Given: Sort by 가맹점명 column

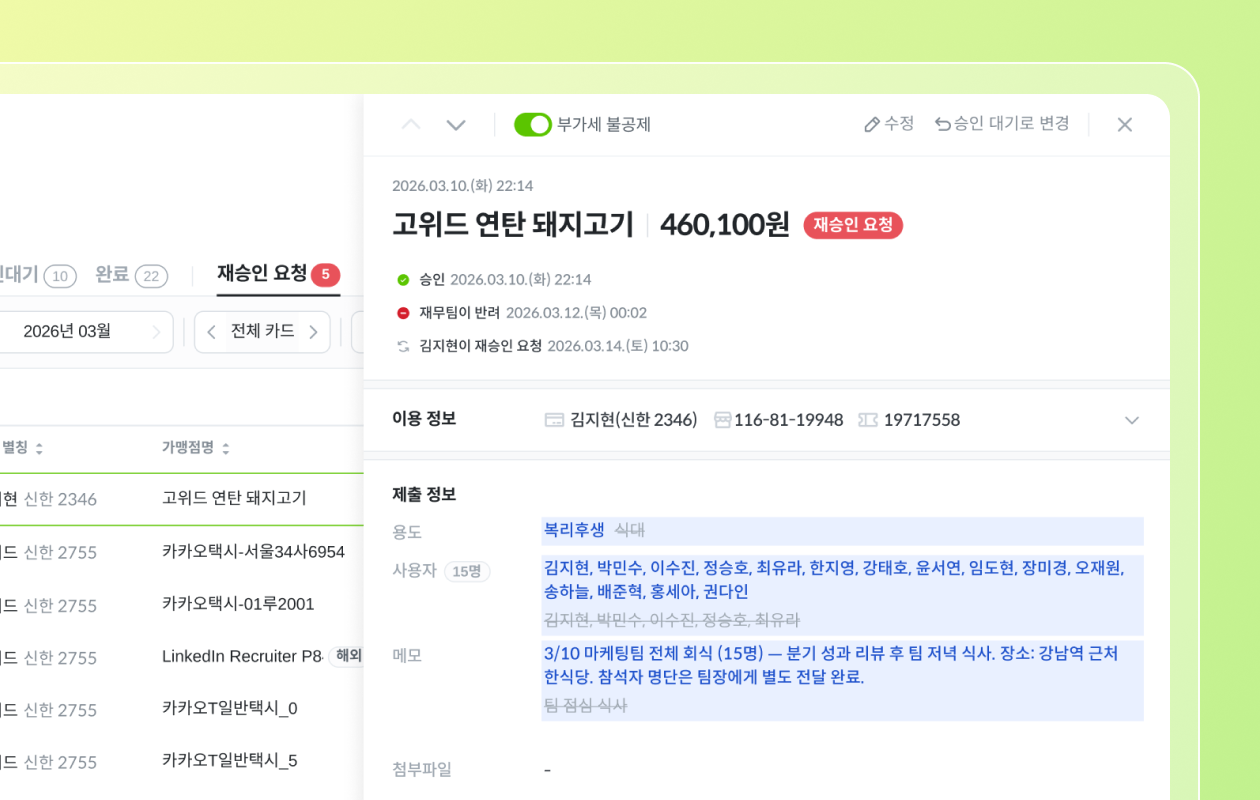Looking at the screenshot, I should (x=197, y=448).
